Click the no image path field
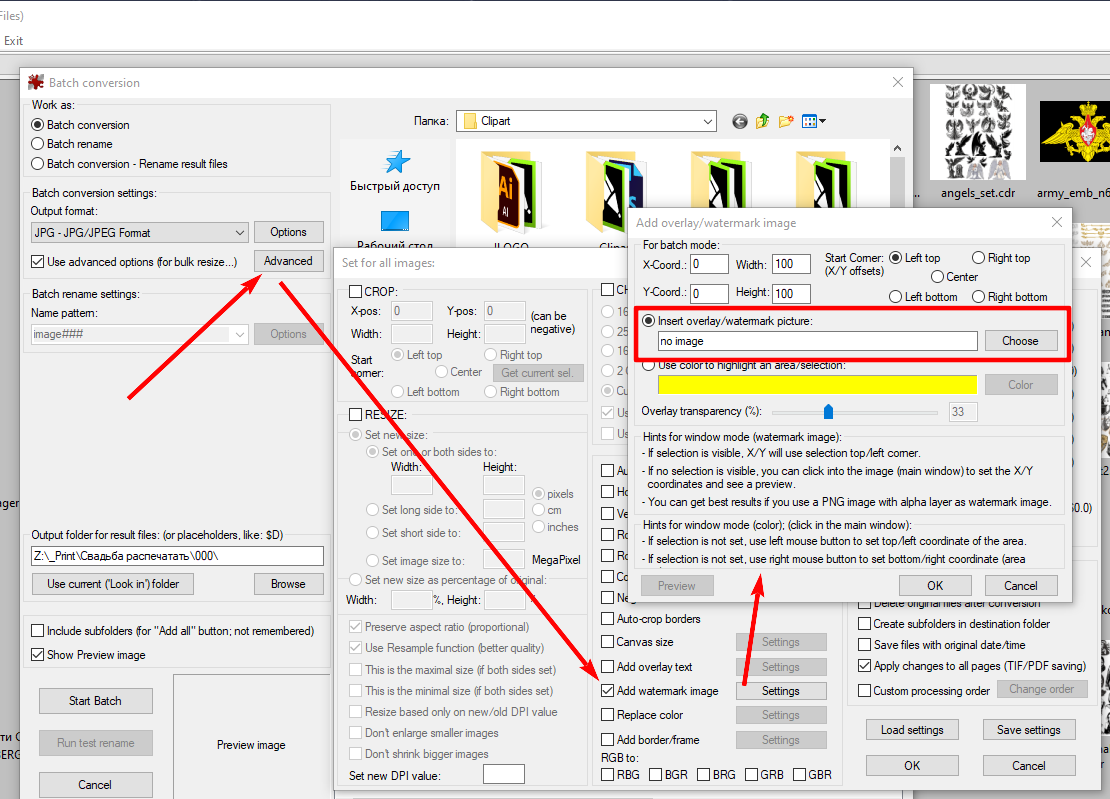 (818, 341)
